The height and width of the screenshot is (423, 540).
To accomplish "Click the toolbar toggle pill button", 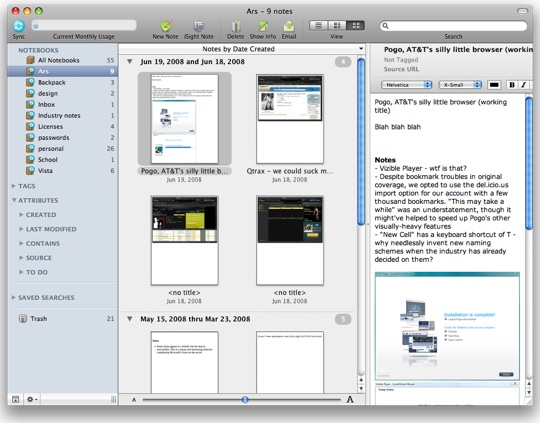I will click(x=522, y=11).
